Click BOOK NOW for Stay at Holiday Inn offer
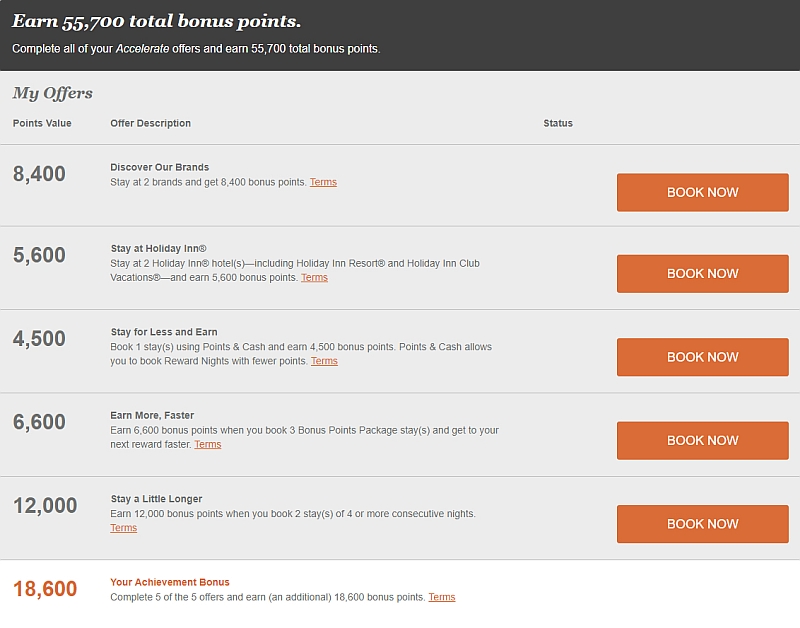The image size is (800, 628). (703, 274)
